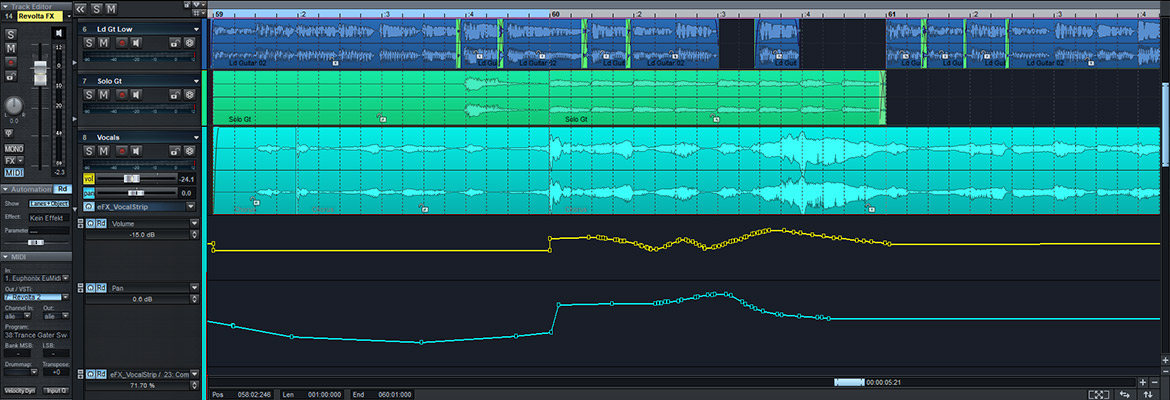Mute the Vocals track

[104, 151]
